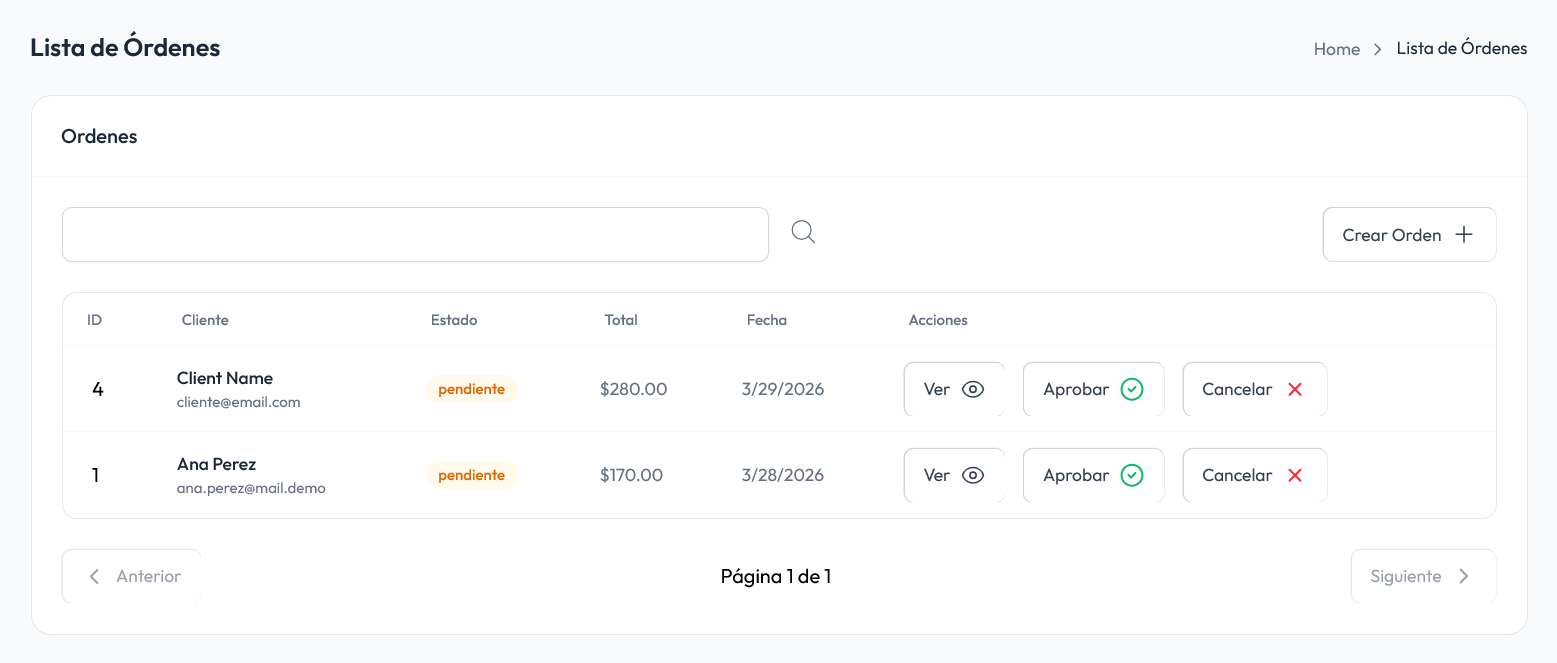Advance to next page with Siguiente
Screen dimensions: 1557x663
tap(1422, 577)
